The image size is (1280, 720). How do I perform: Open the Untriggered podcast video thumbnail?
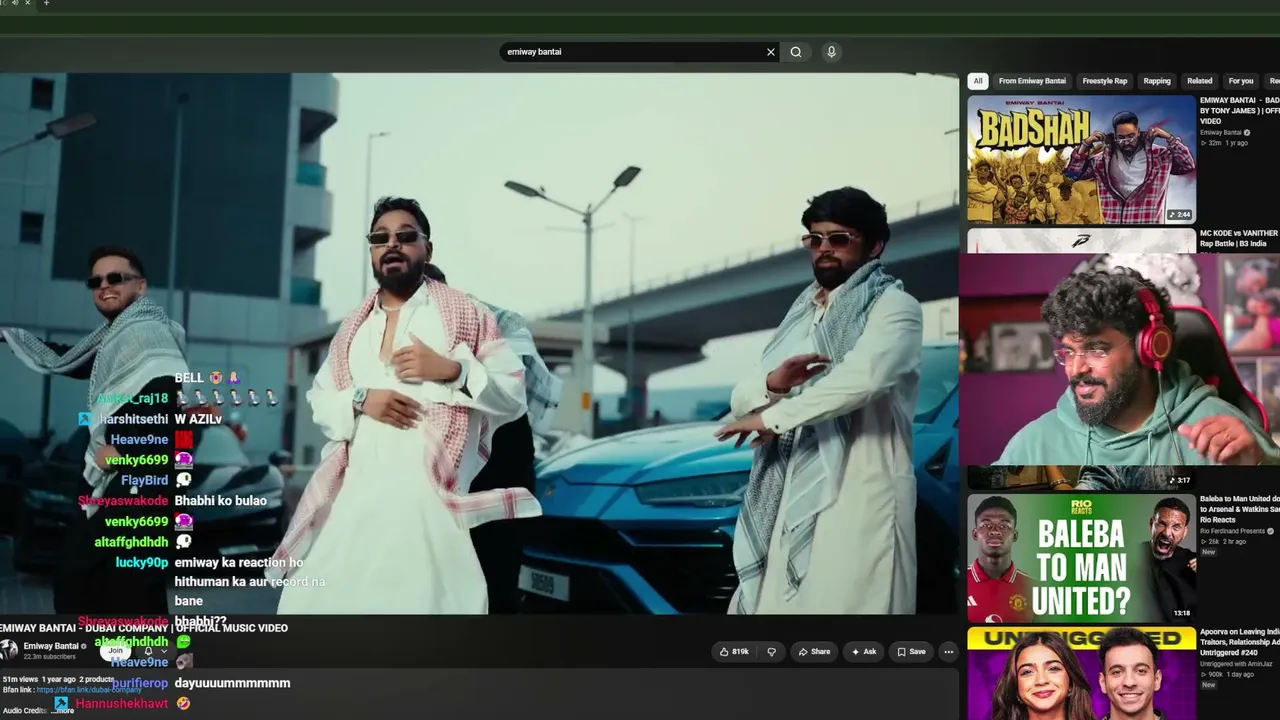point(1081,673)
